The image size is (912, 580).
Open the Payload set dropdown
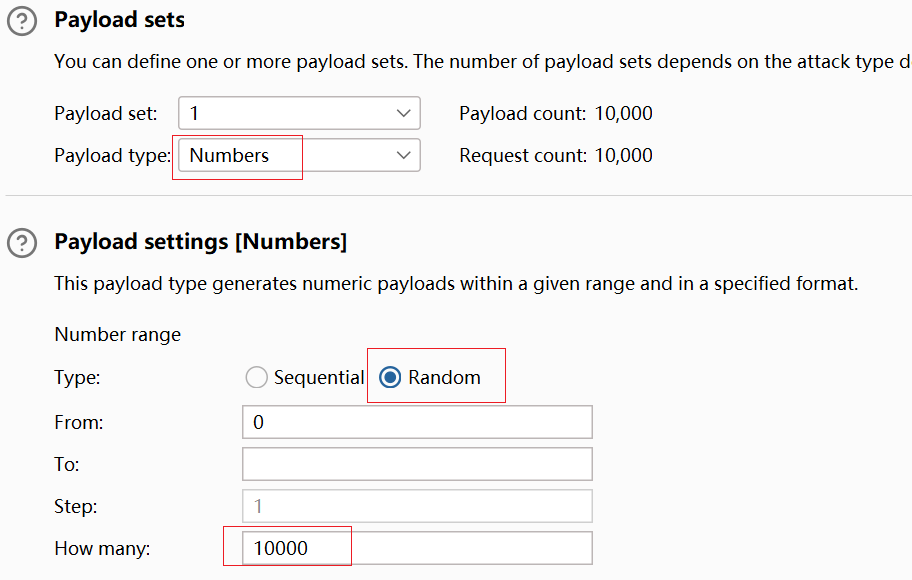coord(299,113)
